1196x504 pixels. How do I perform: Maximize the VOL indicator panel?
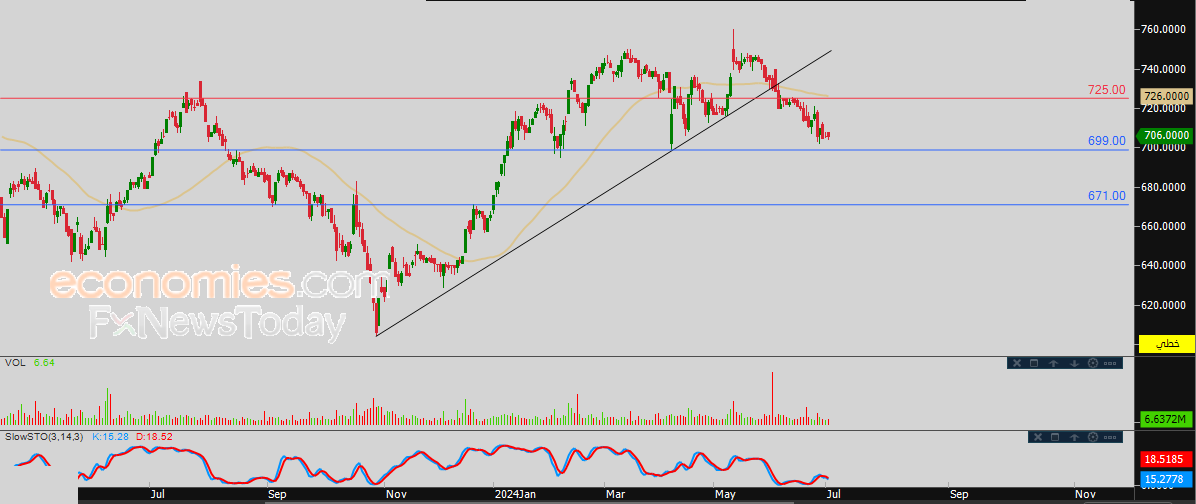(1035, 363)
